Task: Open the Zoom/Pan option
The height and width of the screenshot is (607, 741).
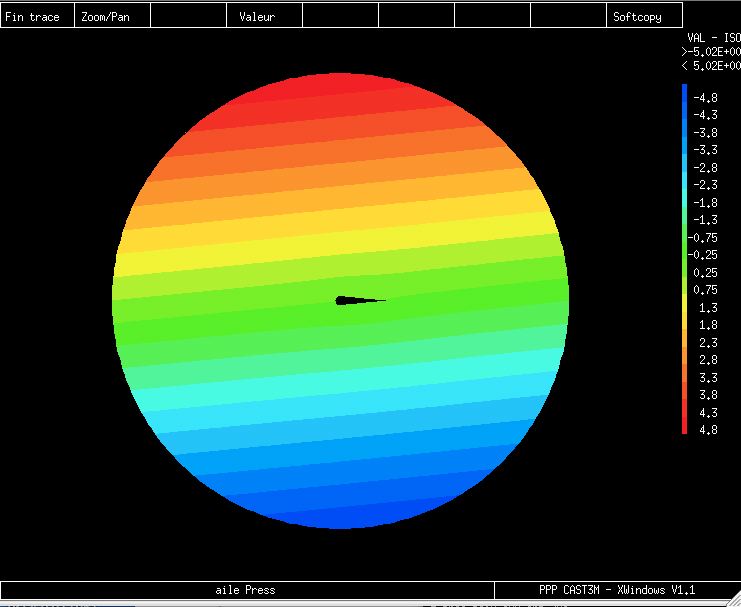Action: pos(112,16)
